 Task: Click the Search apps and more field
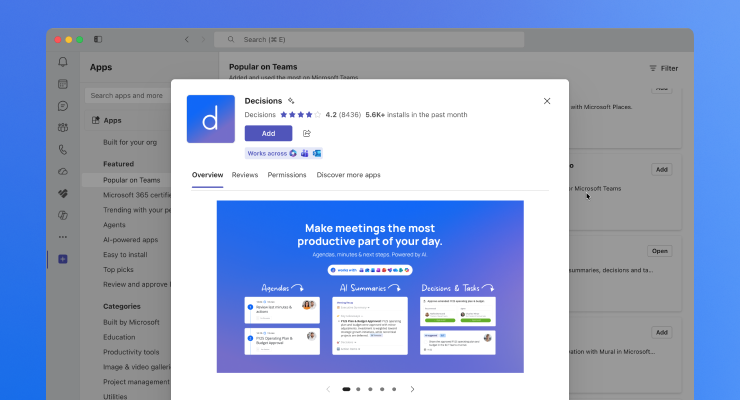(x=127, y=95)
